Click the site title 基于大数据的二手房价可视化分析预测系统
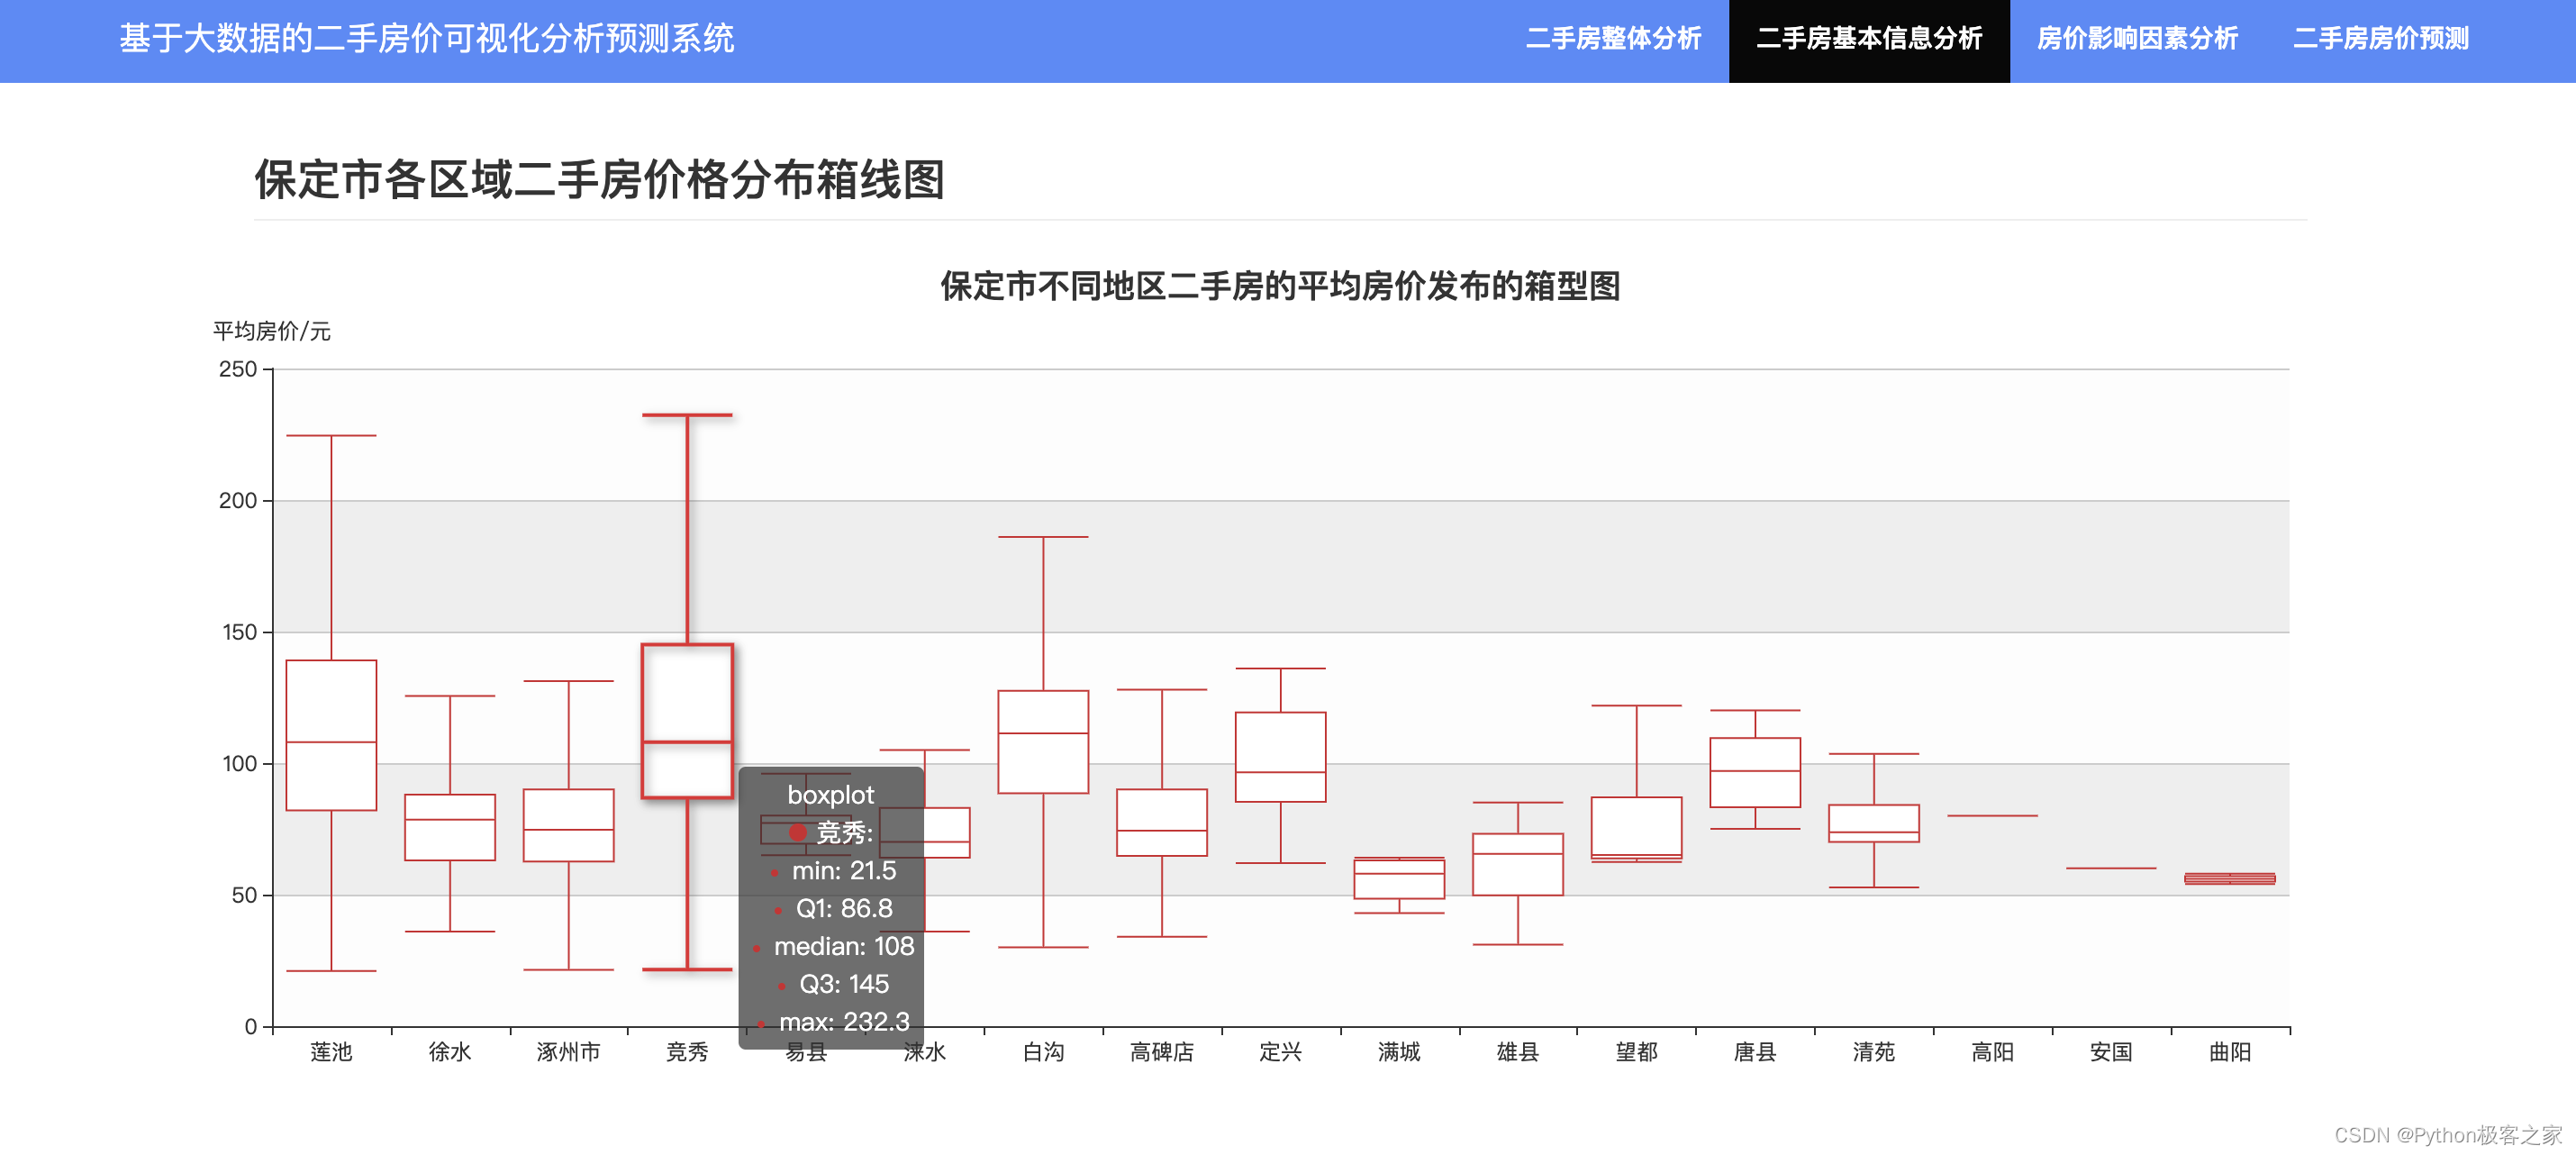Image resolution: width=2576 pixels, height=1155 pixels. 427,39
